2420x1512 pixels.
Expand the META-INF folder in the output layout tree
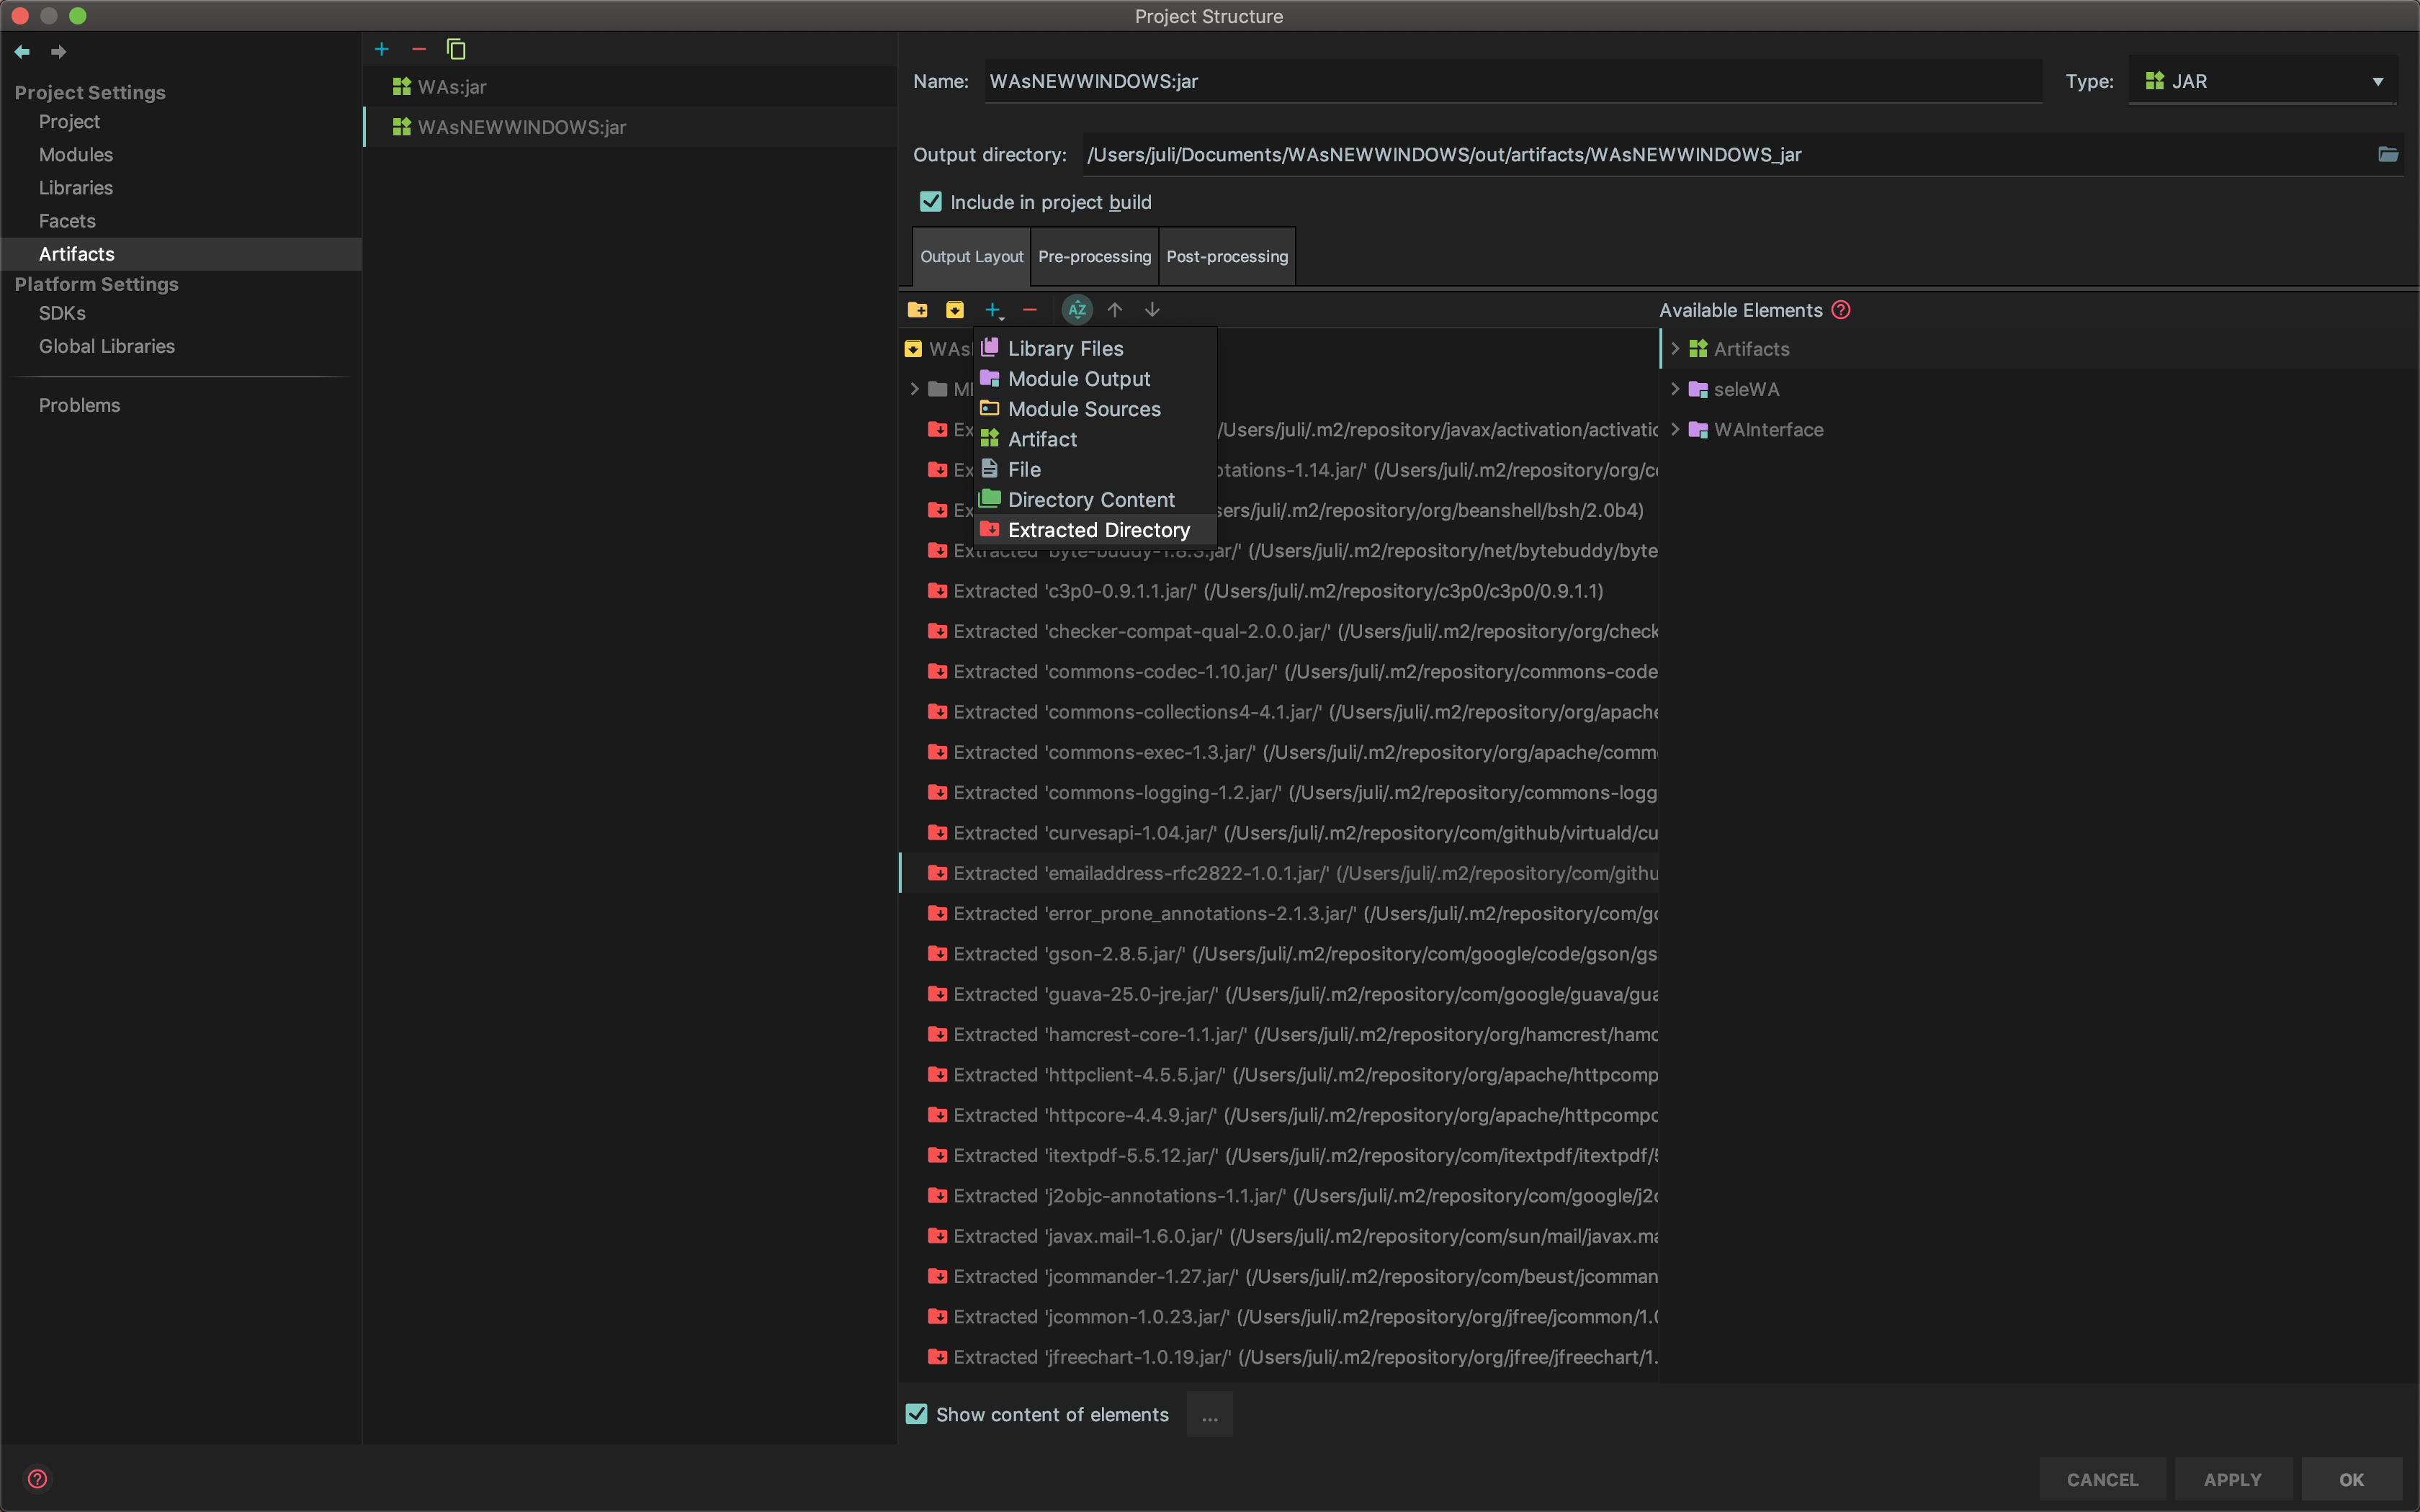pyautogui.click(x=914, y=389)
